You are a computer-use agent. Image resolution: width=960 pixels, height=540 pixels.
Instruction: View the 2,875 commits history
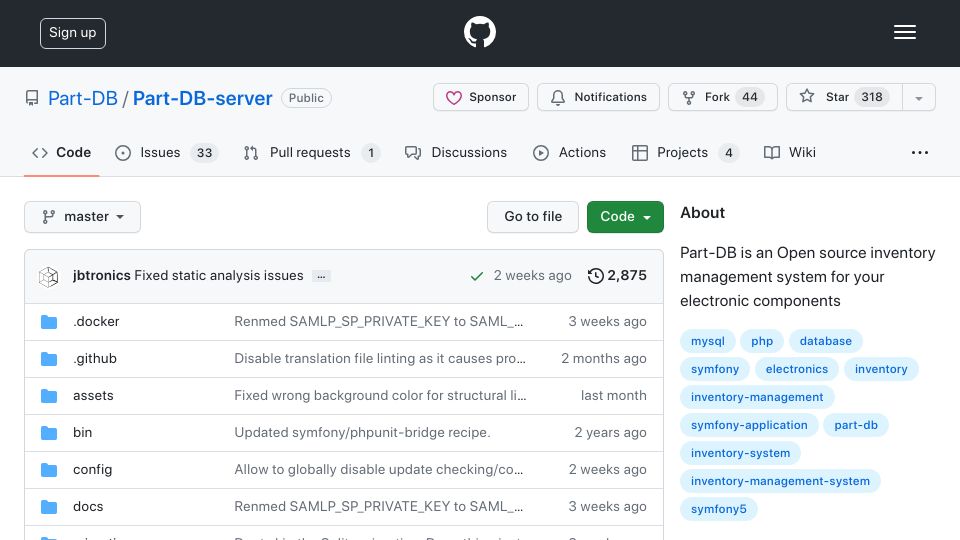pyautogui.click(x=617, y=276)
